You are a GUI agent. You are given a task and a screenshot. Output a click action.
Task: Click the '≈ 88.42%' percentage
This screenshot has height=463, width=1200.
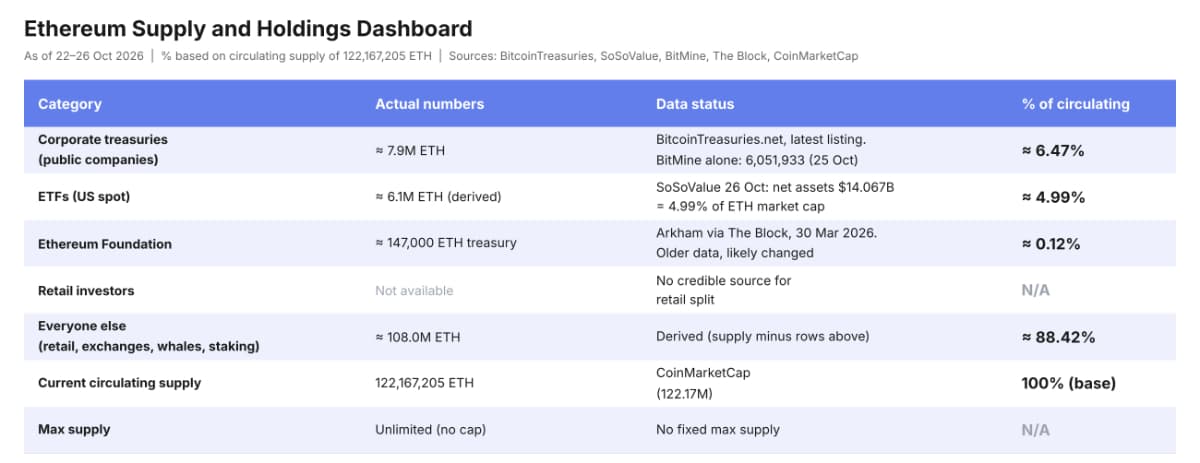(x=1058, y=337)
